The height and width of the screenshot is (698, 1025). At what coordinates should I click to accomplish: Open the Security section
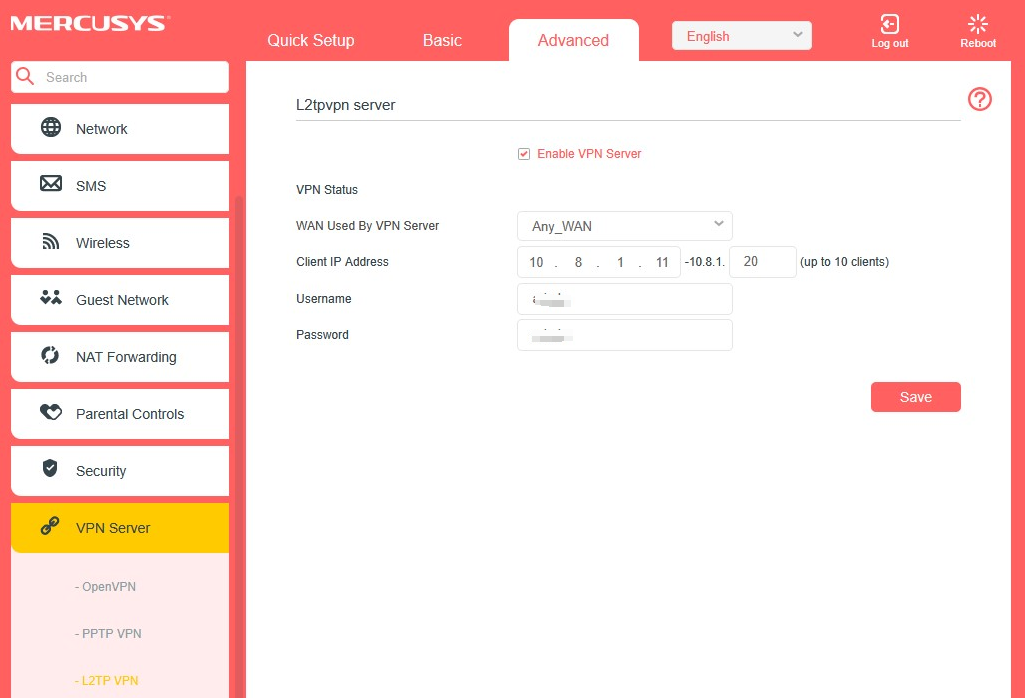click(100, 471)
